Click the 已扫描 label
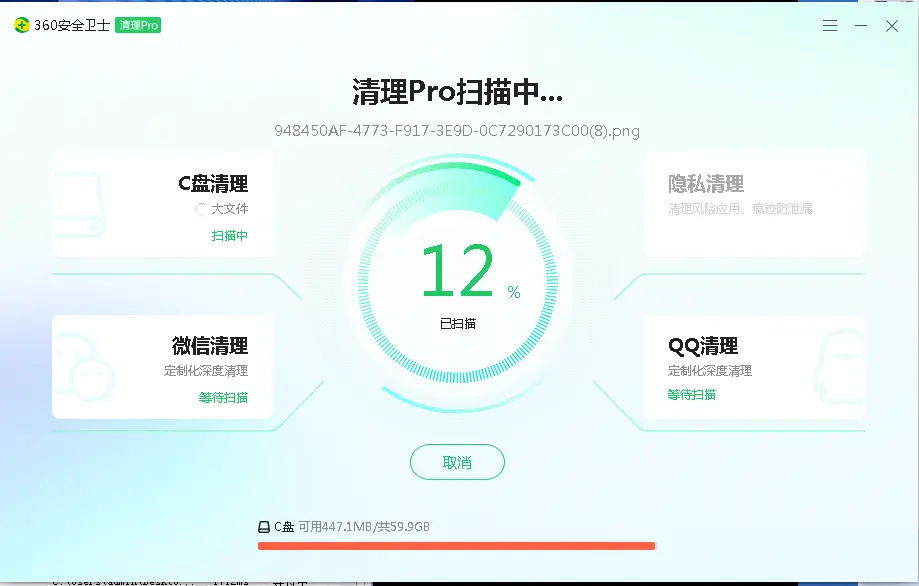The width and height of the screenshot is (919, 586). pyautogui.click(x=458, y=323)
